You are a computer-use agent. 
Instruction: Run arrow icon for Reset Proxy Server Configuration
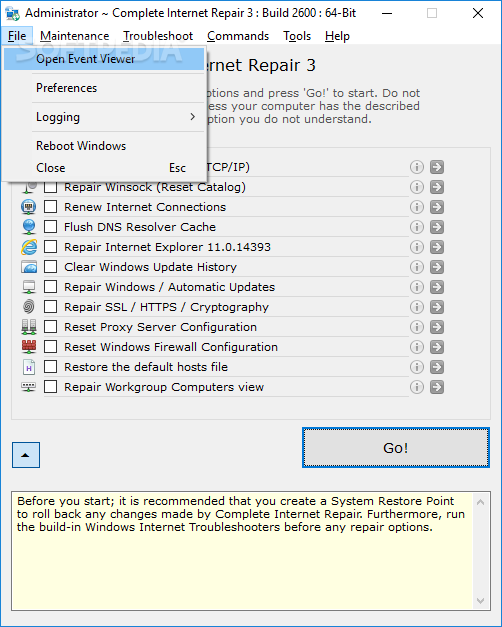coord(437,327)
